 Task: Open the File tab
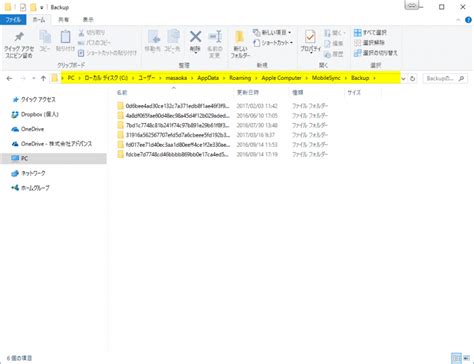(x=13, y=20)
